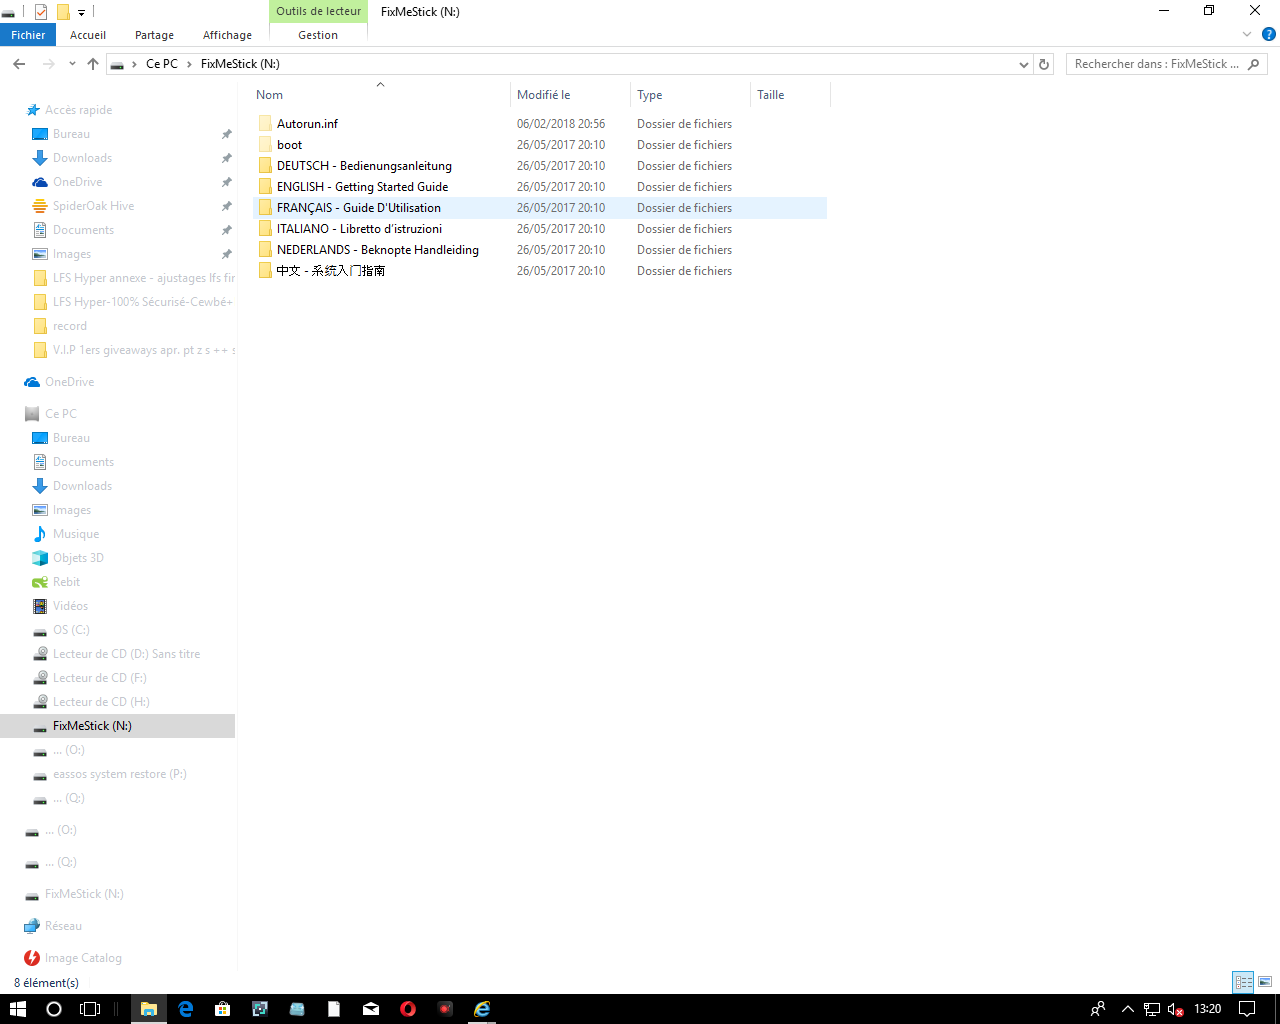Screen dimensions: 1280x1024
Task: Select the OneDrive root tree item
Action: click(69, 382)
